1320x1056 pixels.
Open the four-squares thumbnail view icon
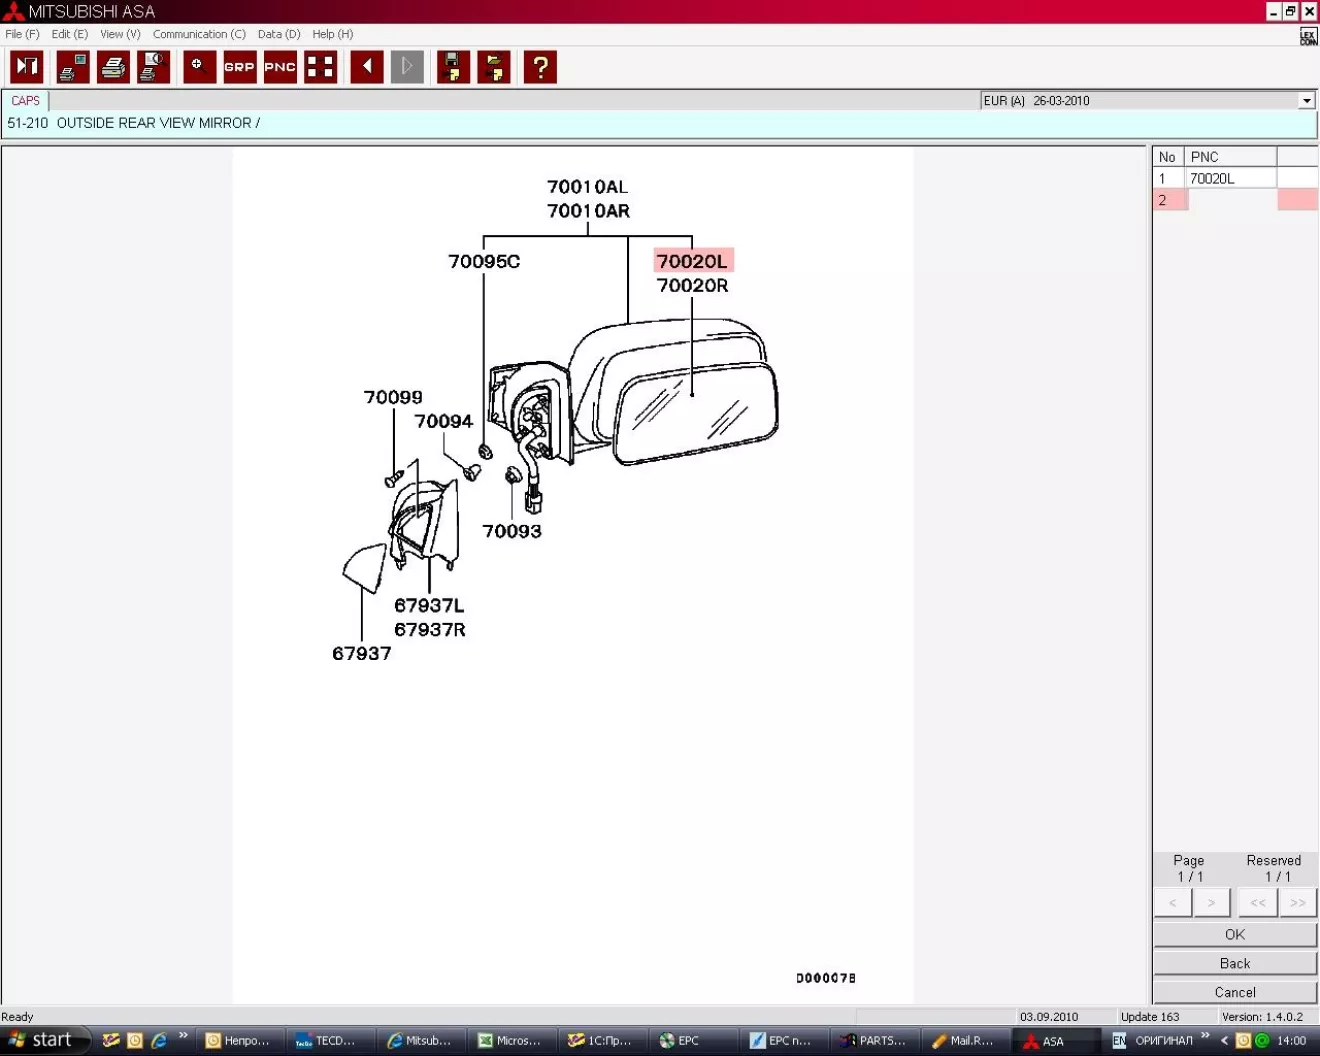coord(320,67)
